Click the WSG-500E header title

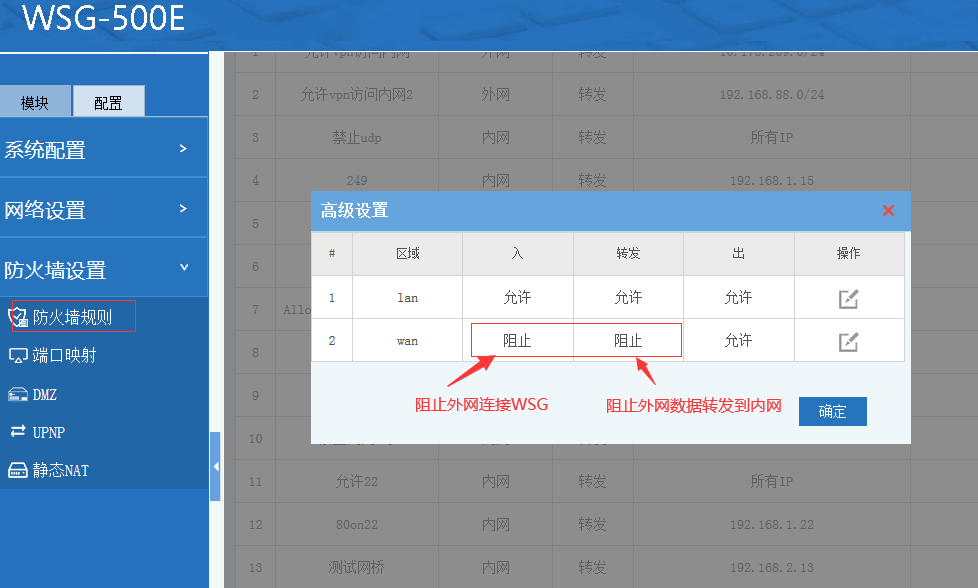click(x=103, y=18)
